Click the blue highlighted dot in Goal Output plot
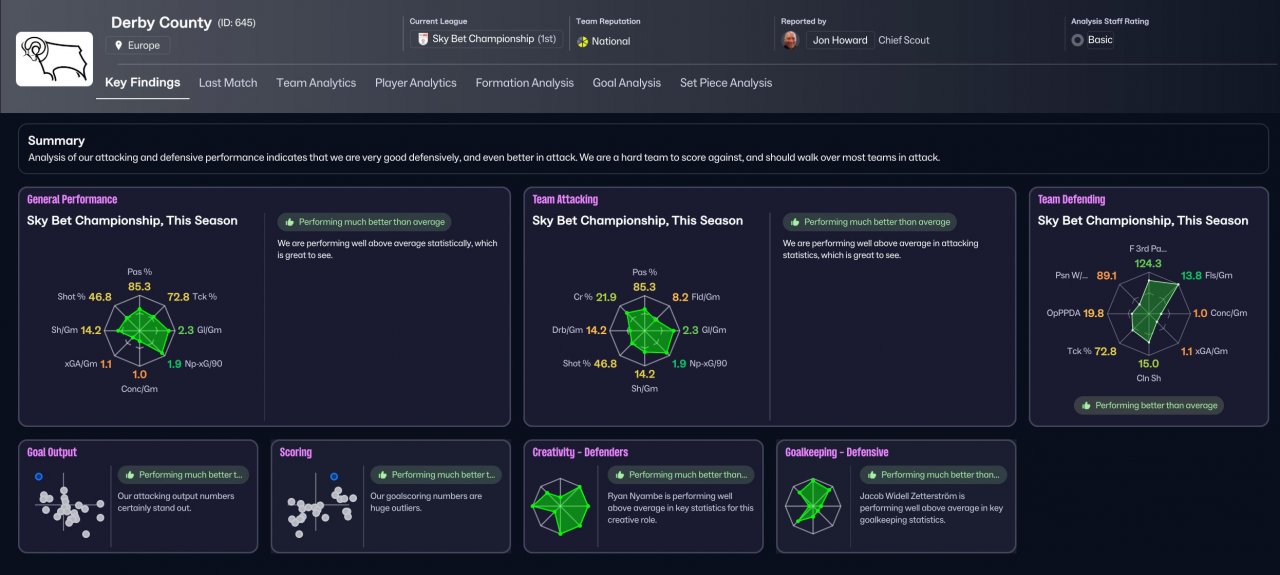1280x575 pixels. tap(37, 477)
